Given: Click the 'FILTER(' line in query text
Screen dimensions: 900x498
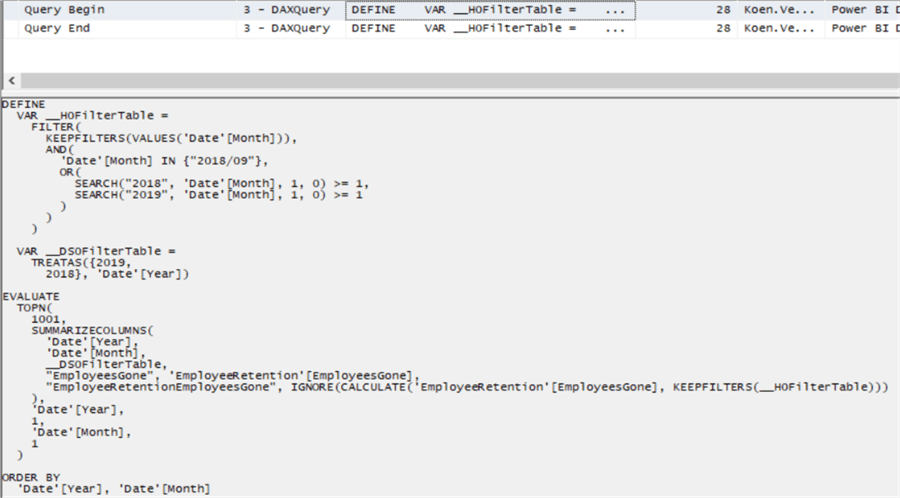Looking at the screenshot, I should pos(56,127).
